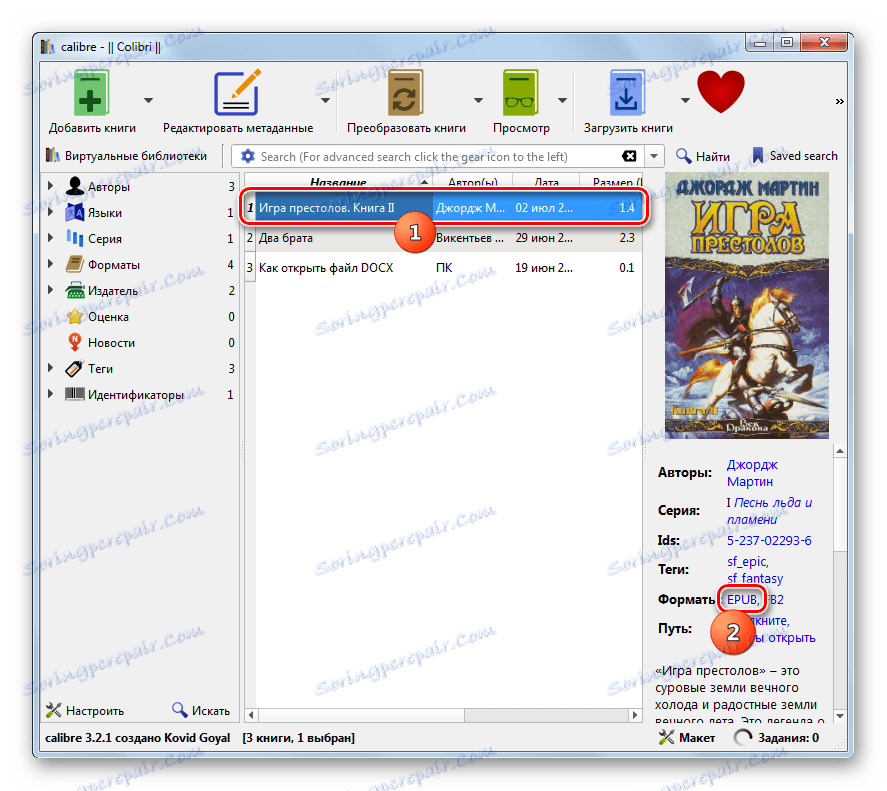This screenshot has height=791, width=887.
Task: Click the sf_fantasy tag link
Action: point(755,578)
